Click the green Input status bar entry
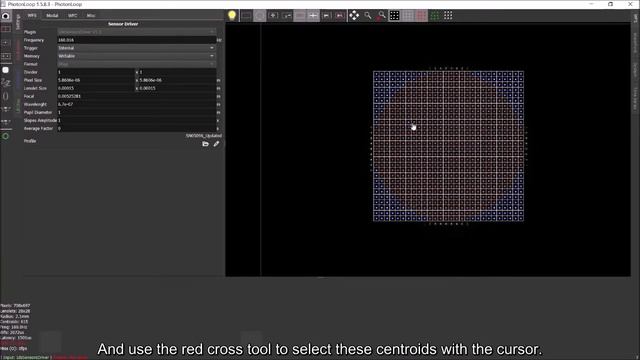The image size is (640, 360). click(x=26, y=358)
